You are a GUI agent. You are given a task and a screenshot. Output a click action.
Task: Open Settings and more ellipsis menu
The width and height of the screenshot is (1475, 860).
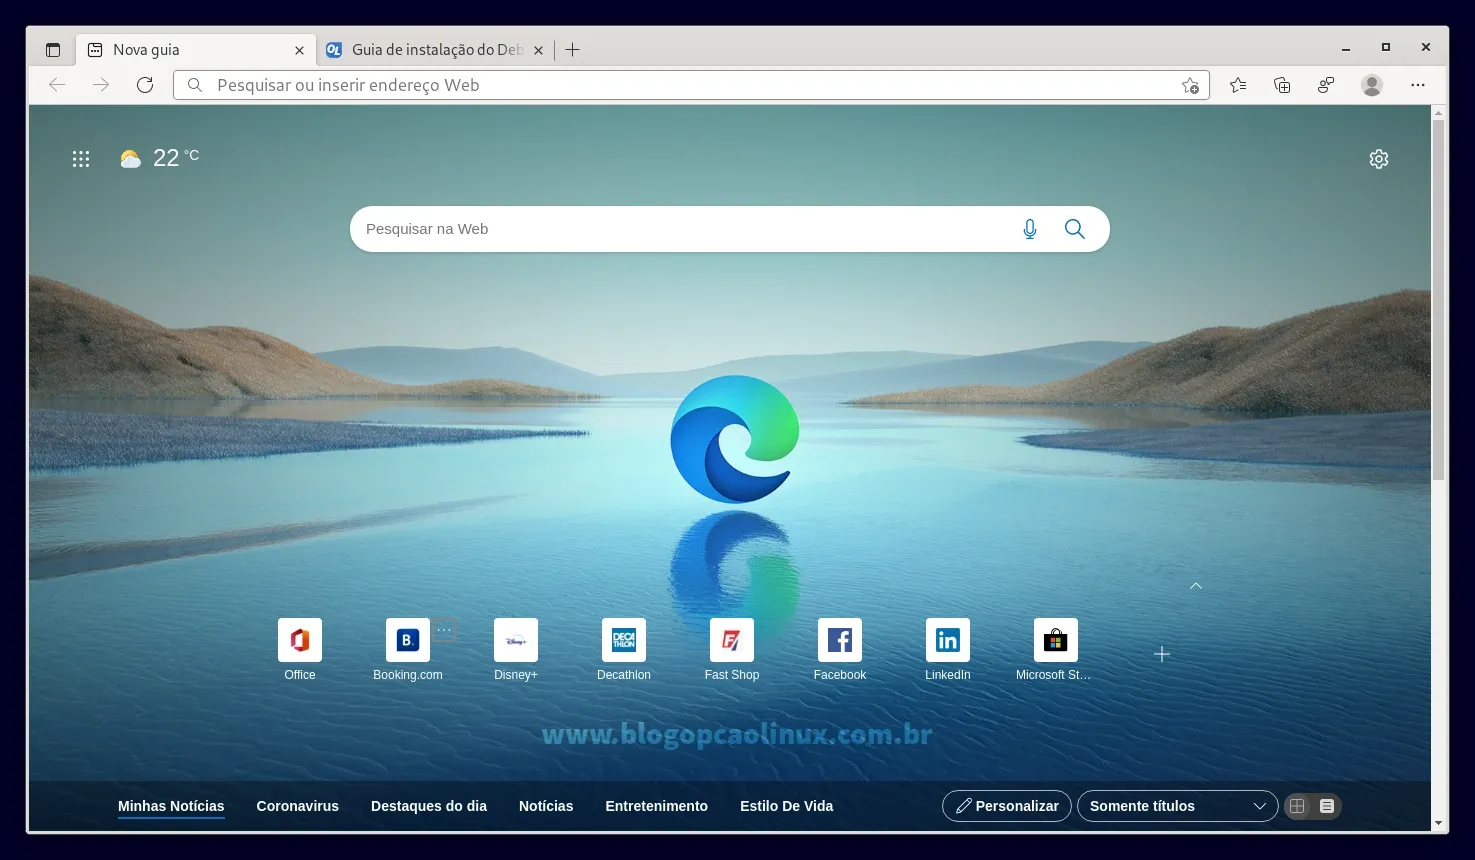click(x=1418, y=85)
